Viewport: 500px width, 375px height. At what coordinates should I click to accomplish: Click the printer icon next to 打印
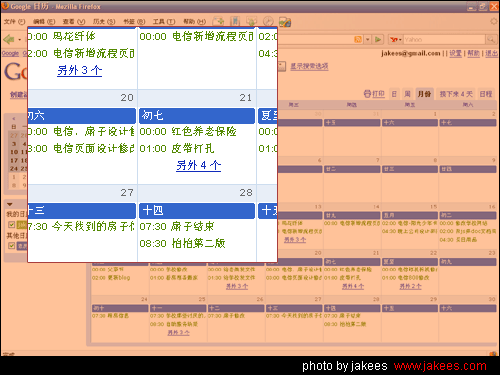pyautogui.click(x=367, y=94)
